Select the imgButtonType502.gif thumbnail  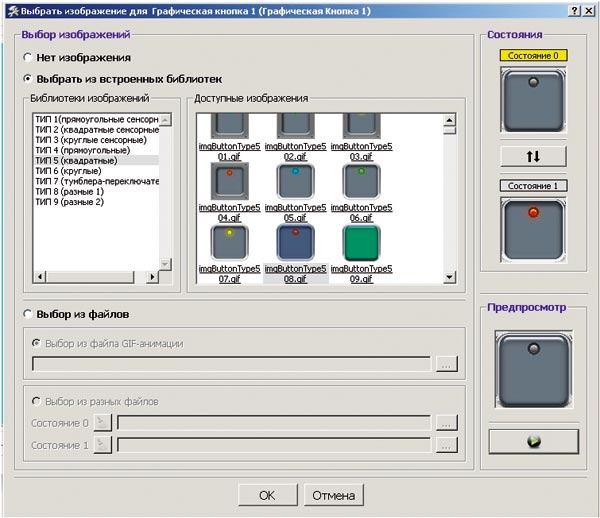295,126
